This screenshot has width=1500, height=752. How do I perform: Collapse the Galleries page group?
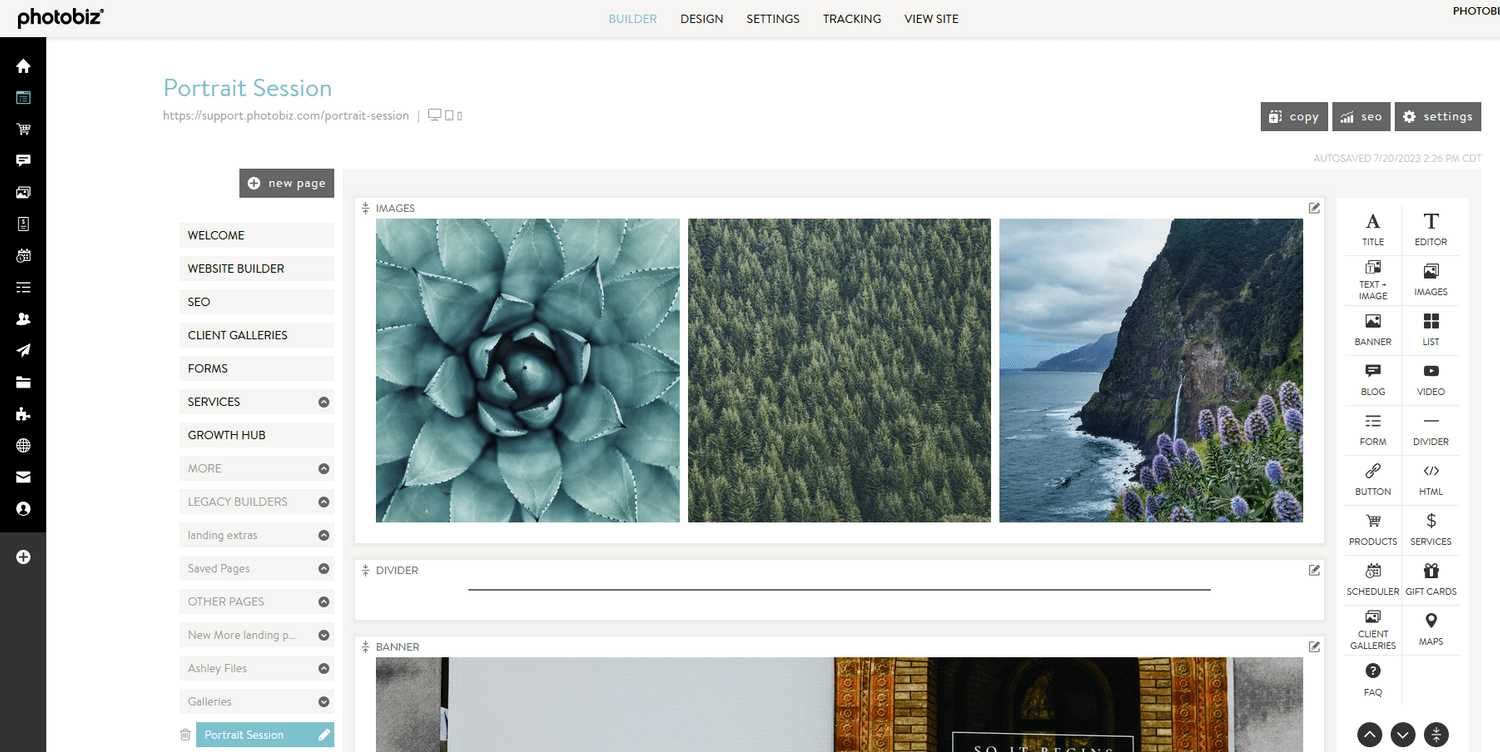(323, 701)
